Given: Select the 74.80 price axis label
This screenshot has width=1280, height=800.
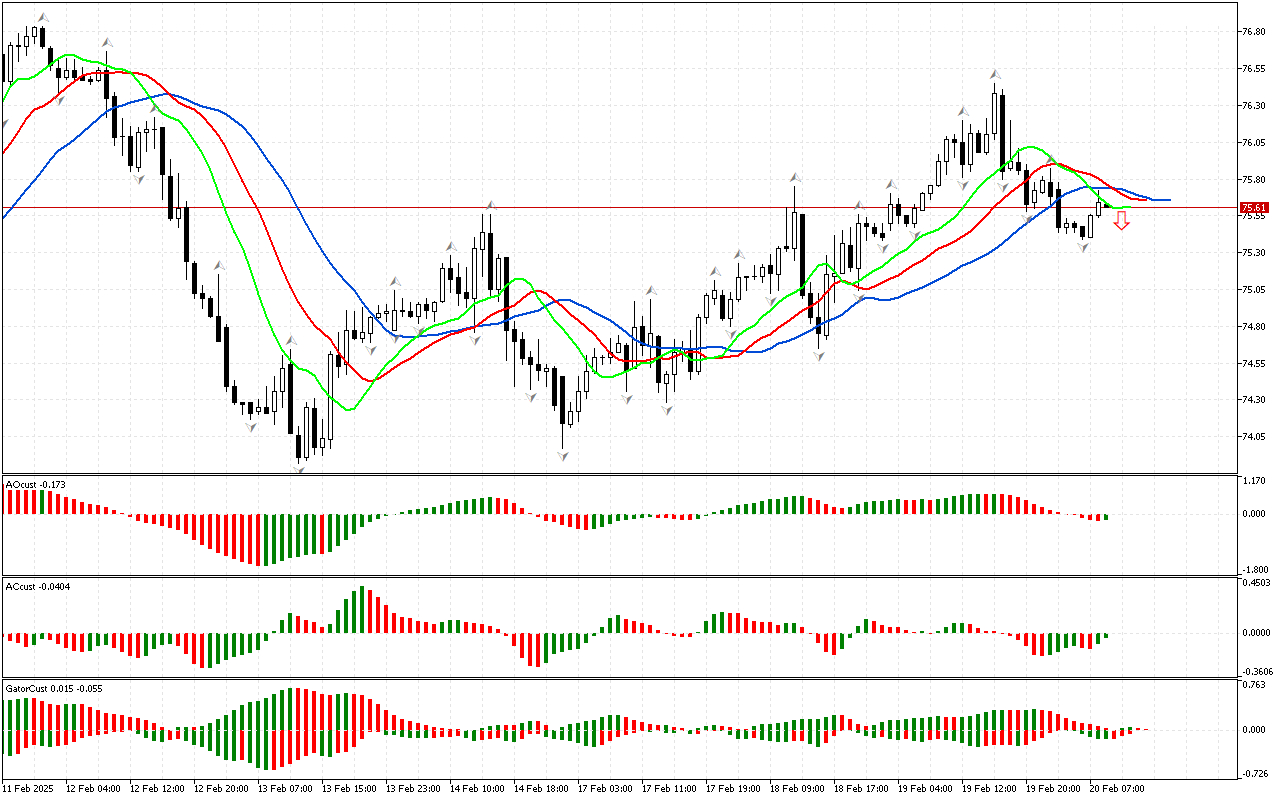Looking at the screenshot, I should click(1253, 327).
